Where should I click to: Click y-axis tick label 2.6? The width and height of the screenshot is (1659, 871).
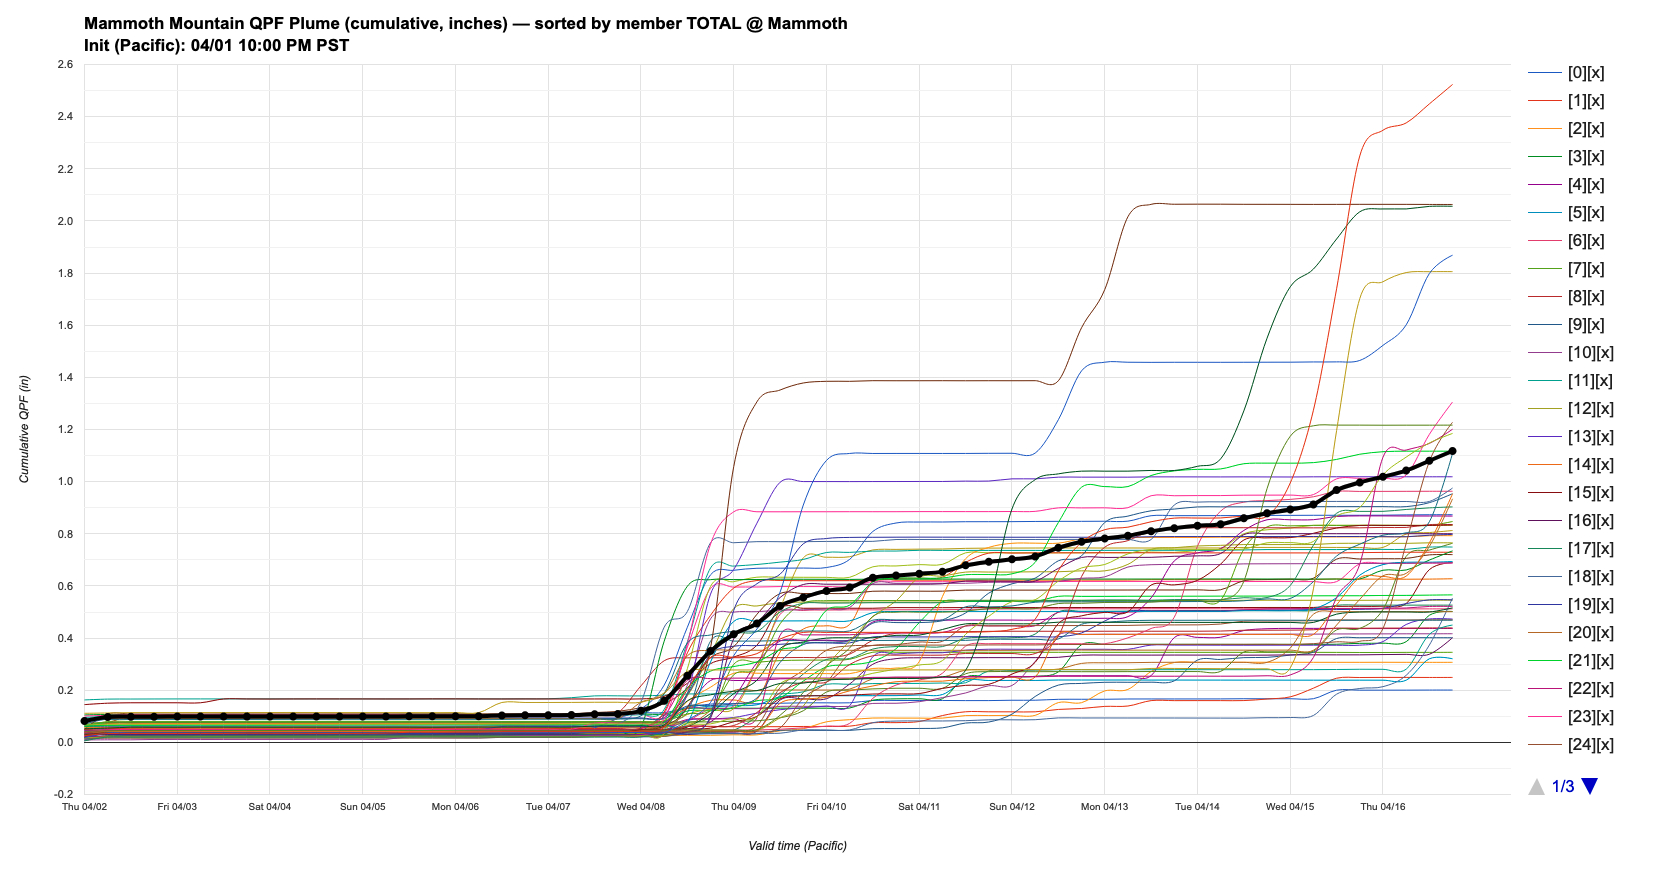point(65,65)
